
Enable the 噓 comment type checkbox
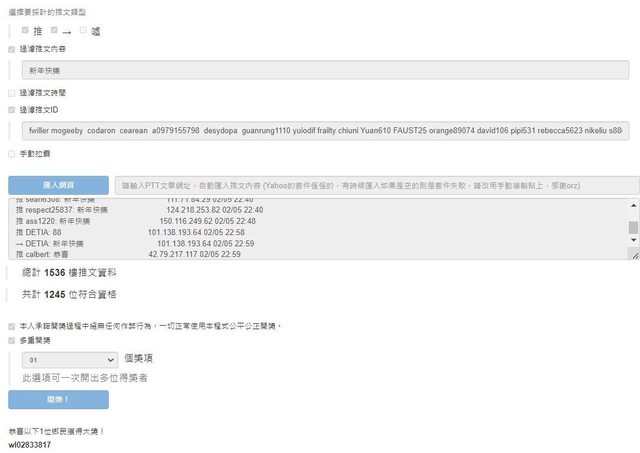(84, 31)
